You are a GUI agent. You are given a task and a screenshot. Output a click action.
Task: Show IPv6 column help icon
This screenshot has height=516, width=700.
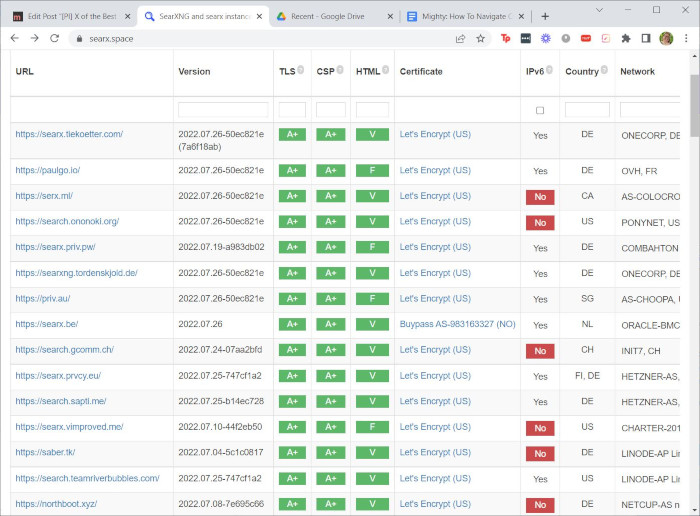550,70
